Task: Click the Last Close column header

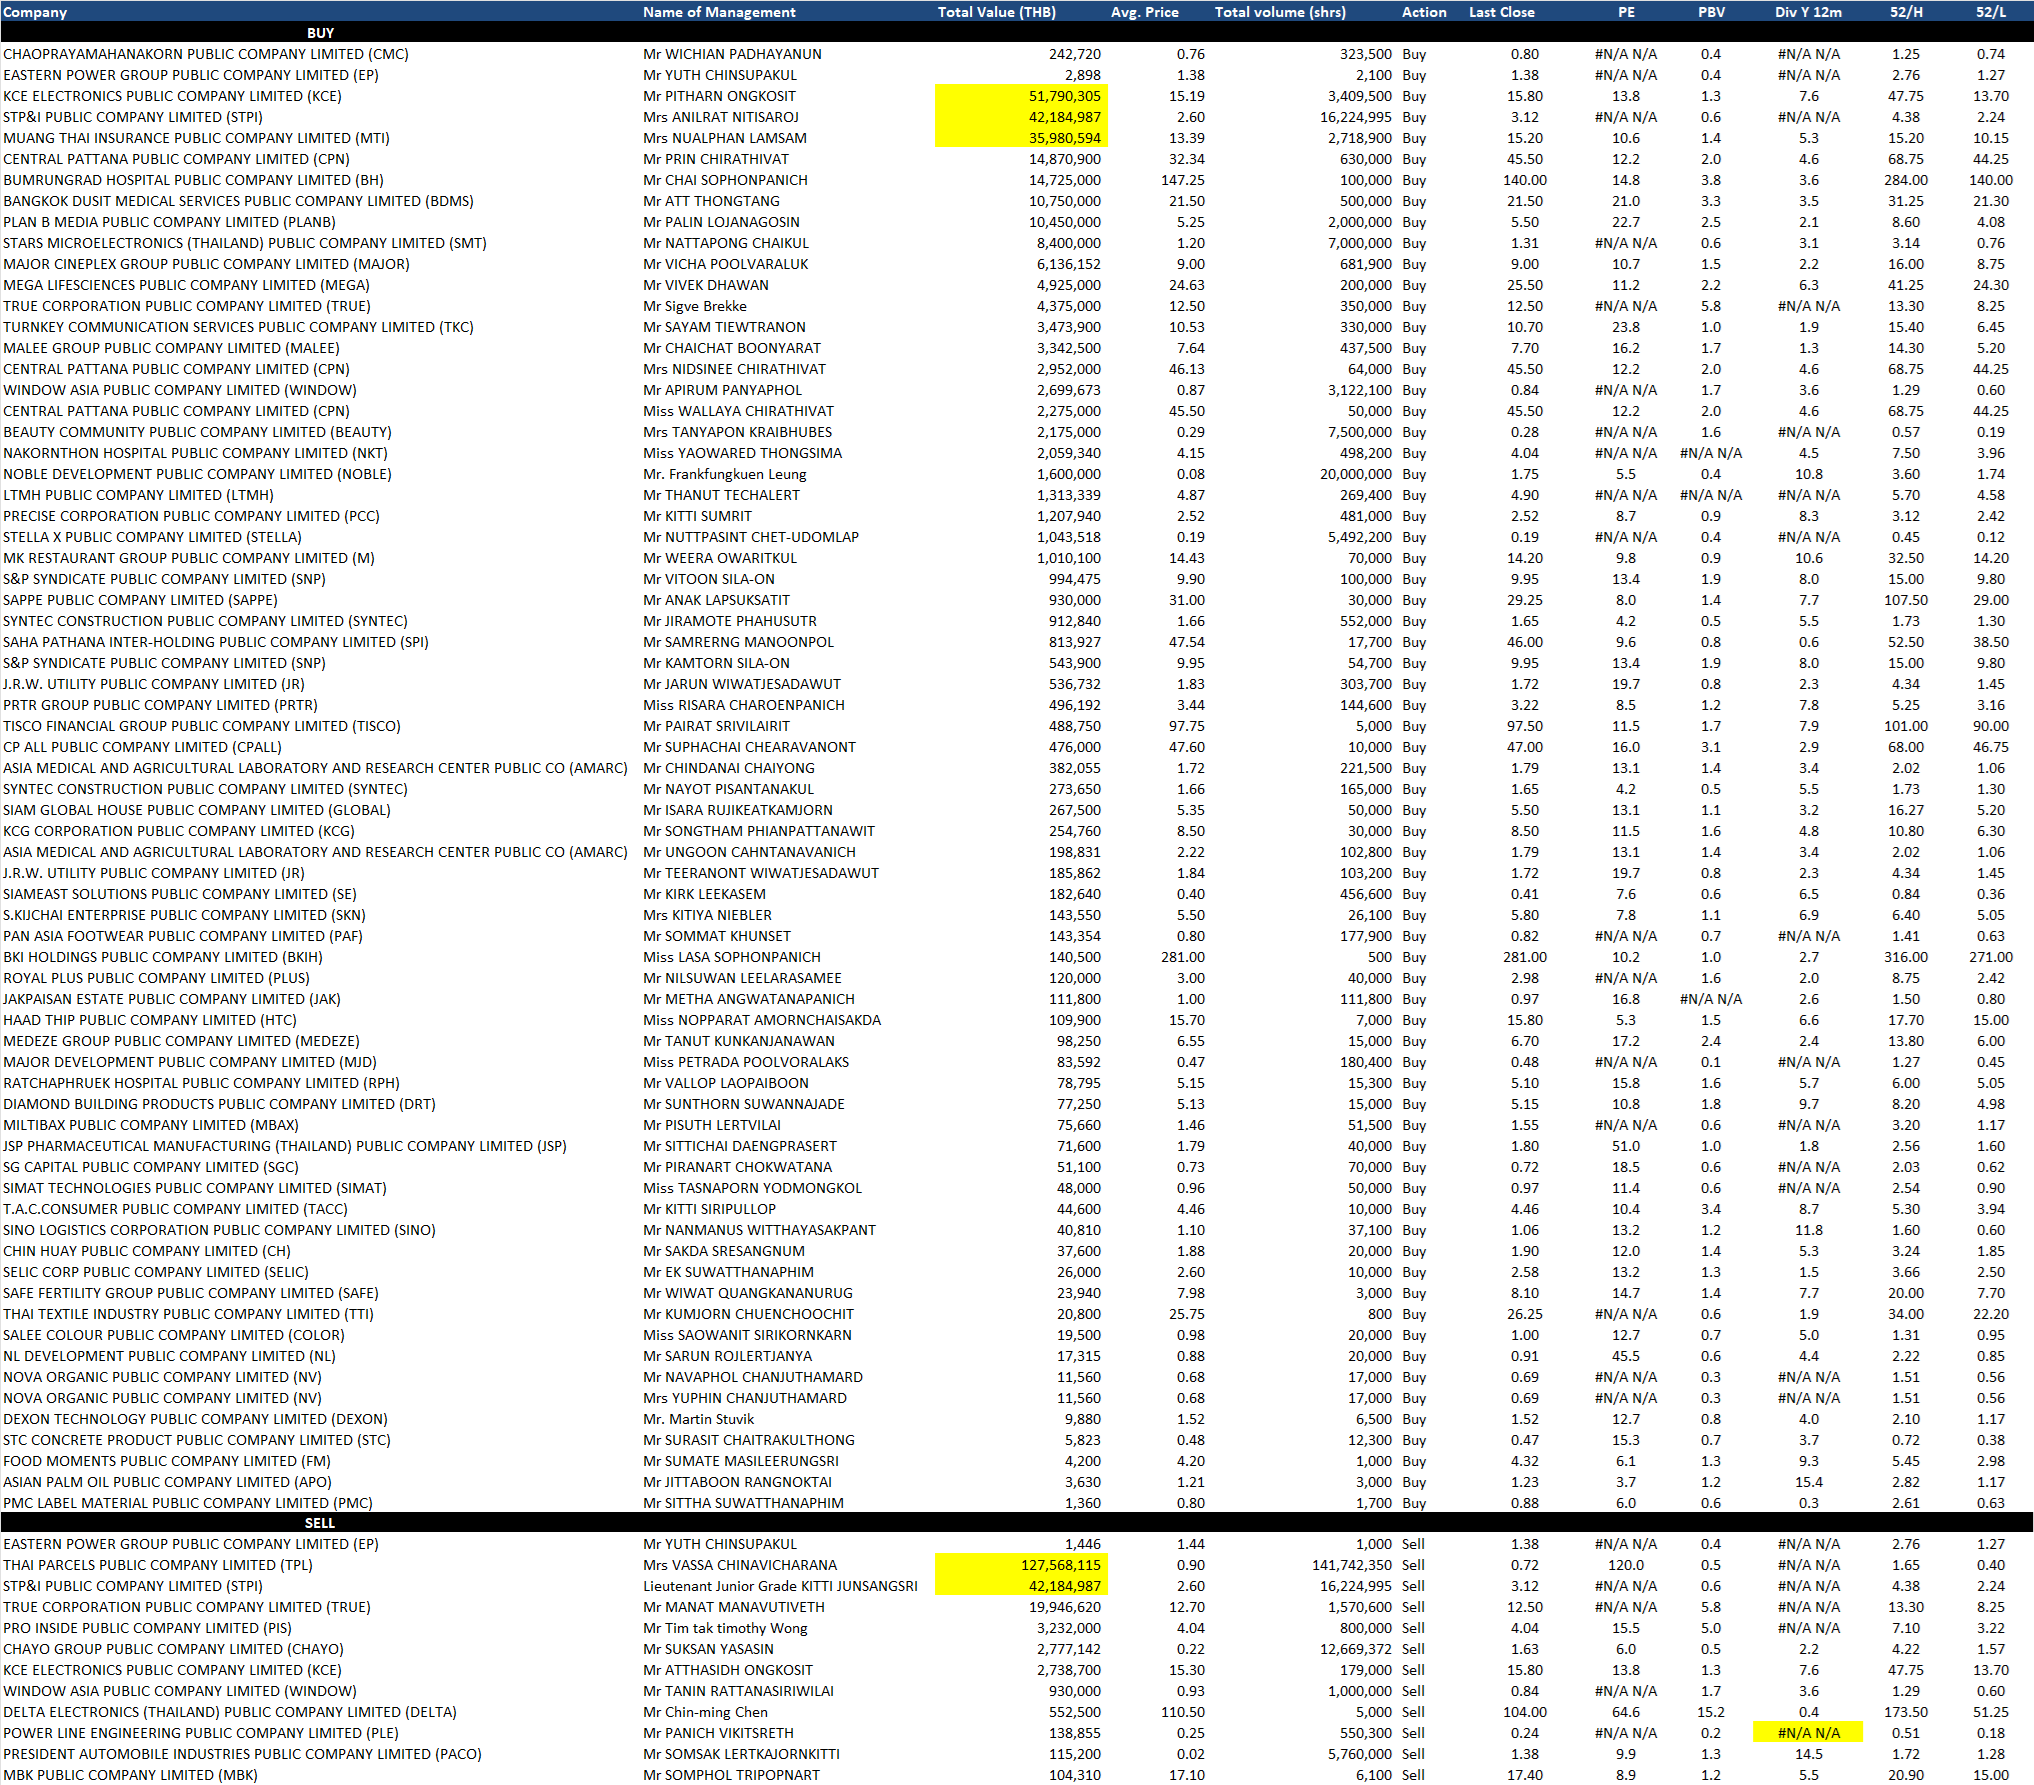Action: pos(1501,12)
